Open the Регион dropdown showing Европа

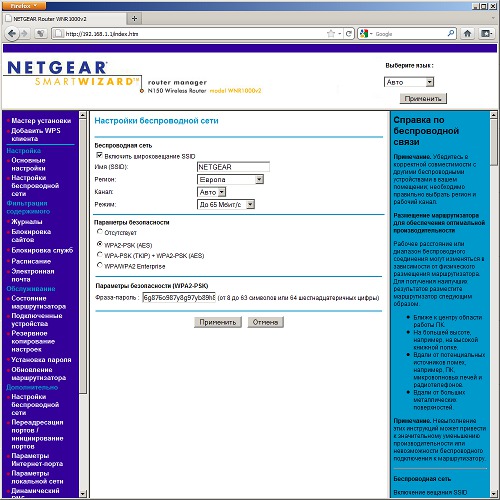230,180
